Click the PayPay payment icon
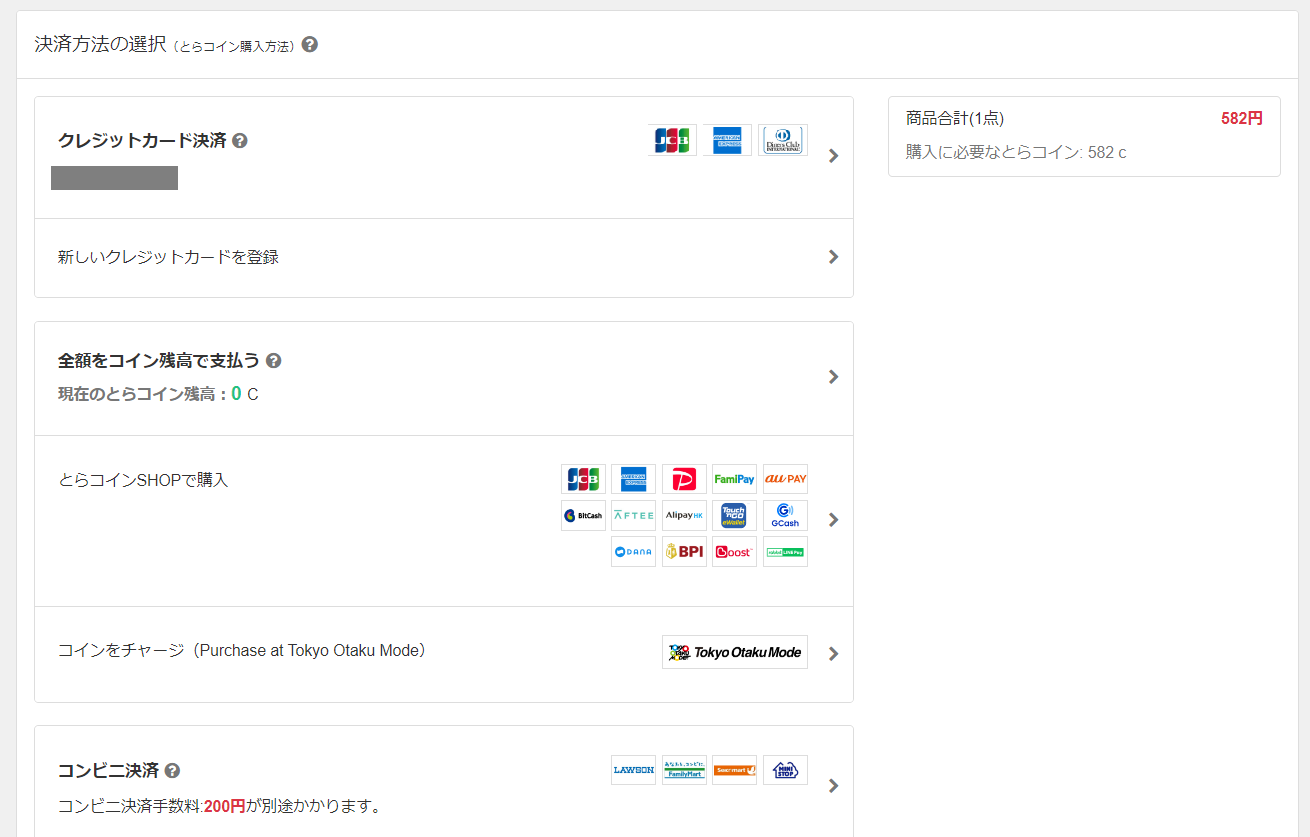 (684, 479)
